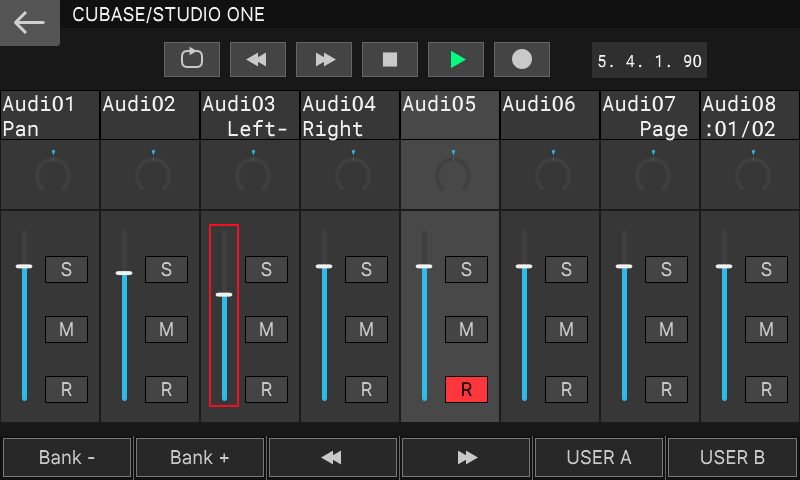Solo the Audi06 track

566,269
